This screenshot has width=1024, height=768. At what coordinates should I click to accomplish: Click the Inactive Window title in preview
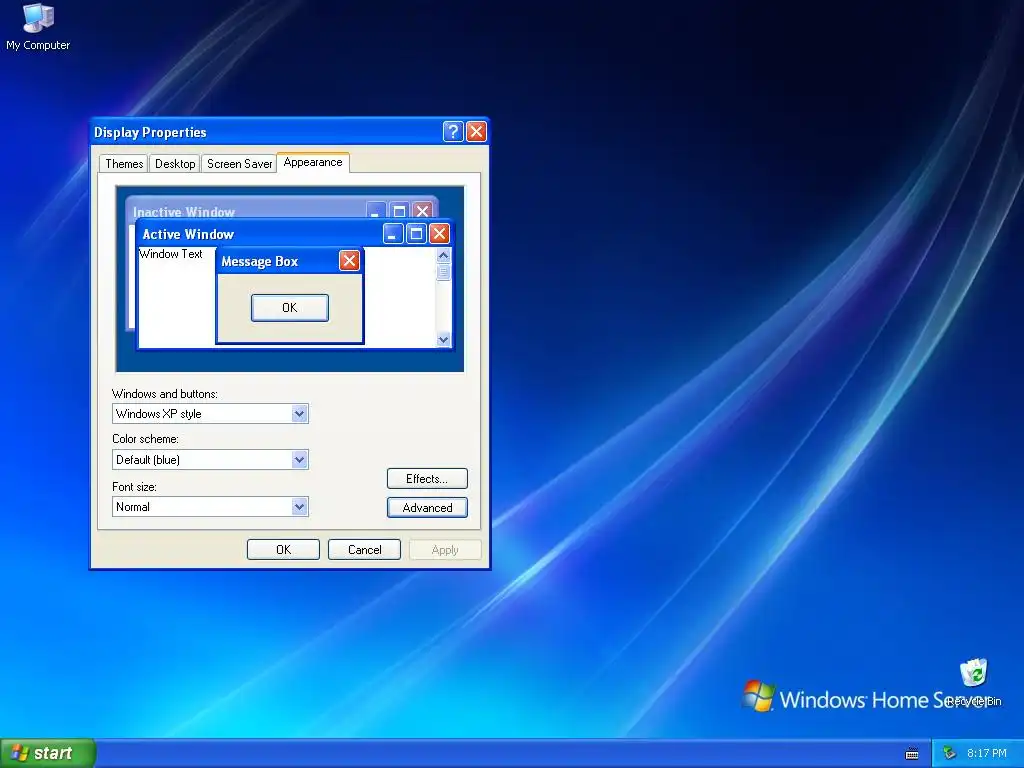184,212
